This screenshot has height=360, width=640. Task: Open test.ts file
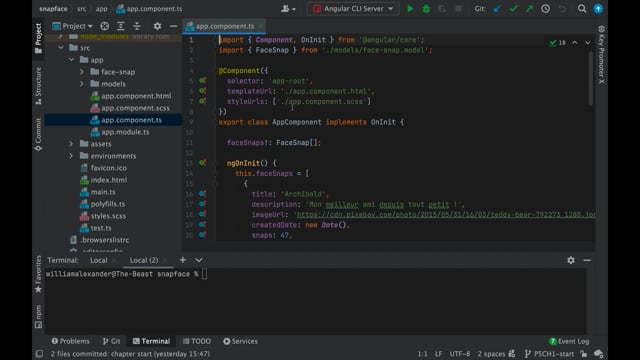click(100, 228)
